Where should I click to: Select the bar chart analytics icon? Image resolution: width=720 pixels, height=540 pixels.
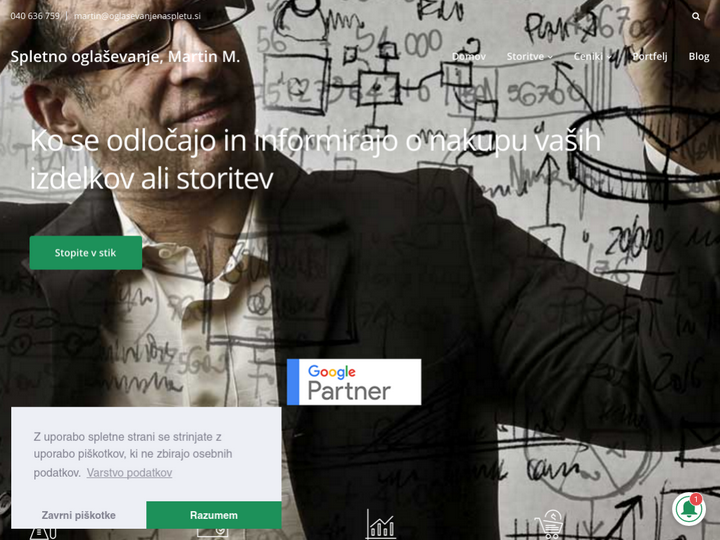click(381, 524)
